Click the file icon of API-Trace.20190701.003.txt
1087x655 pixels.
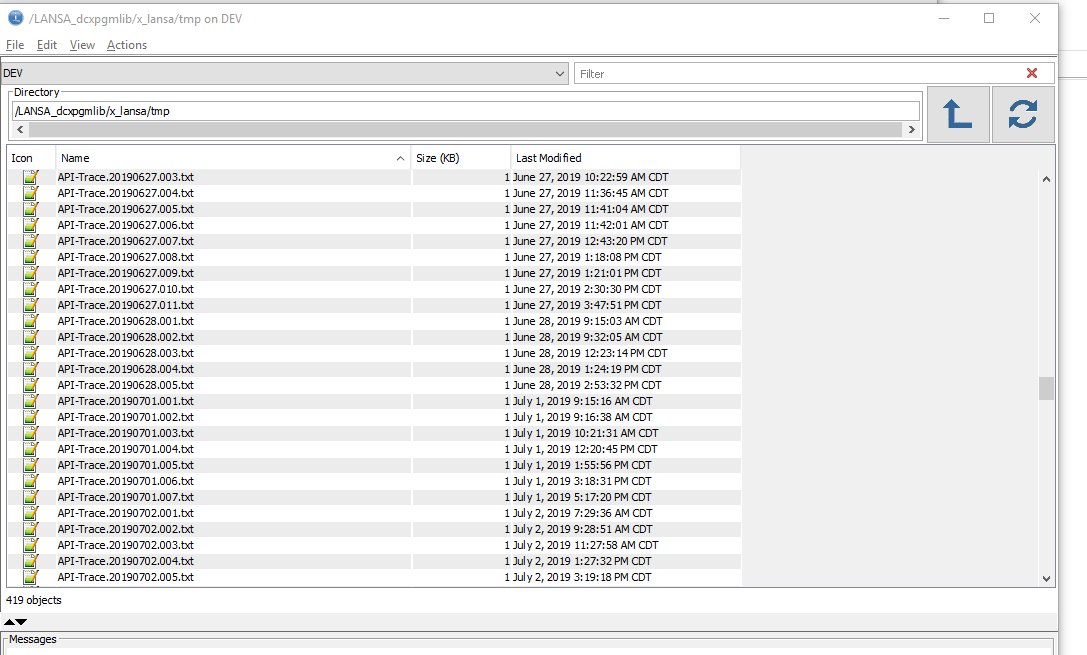pyautogui.click(x=31, y=433)
